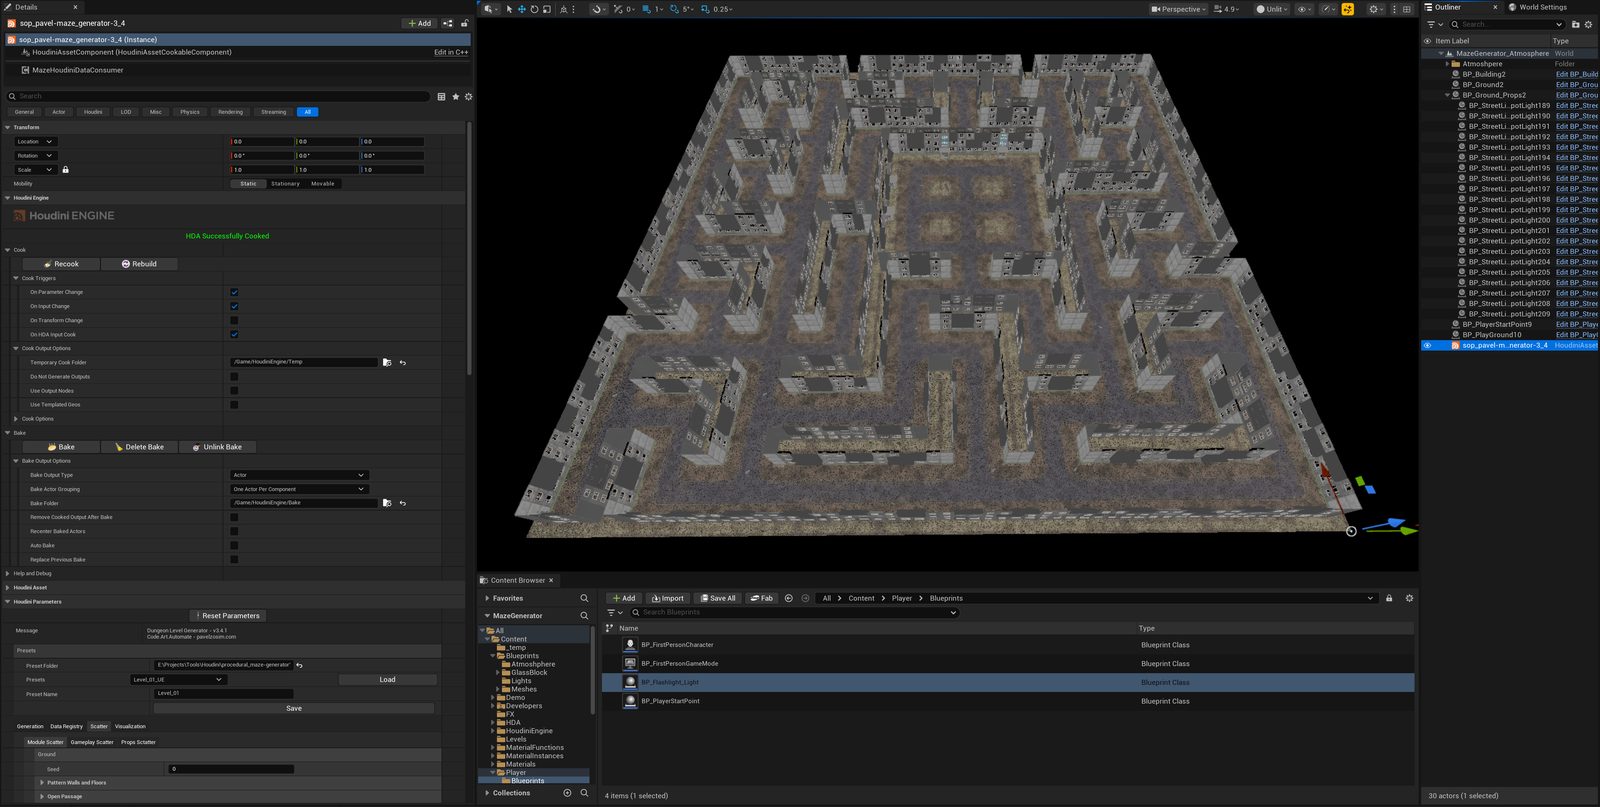Toggle On Parameter Change cook trigger
The height and width of the screenshot is (807, 1600).
(234, 292)
